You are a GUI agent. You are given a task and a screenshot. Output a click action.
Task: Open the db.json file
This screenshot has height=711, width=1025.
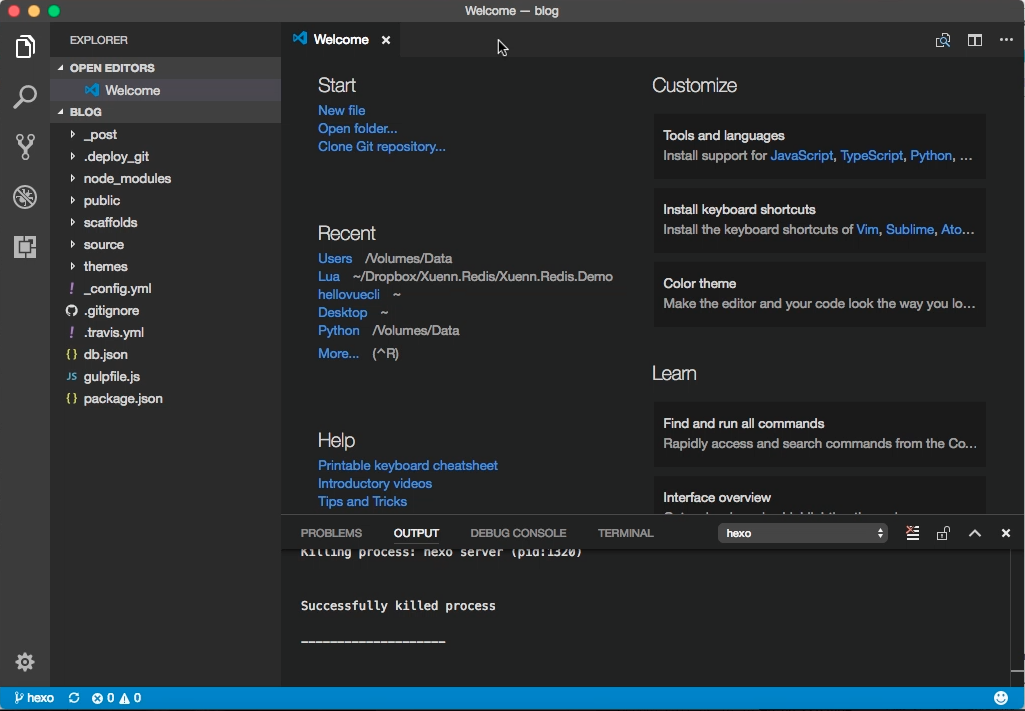[165, 354]
